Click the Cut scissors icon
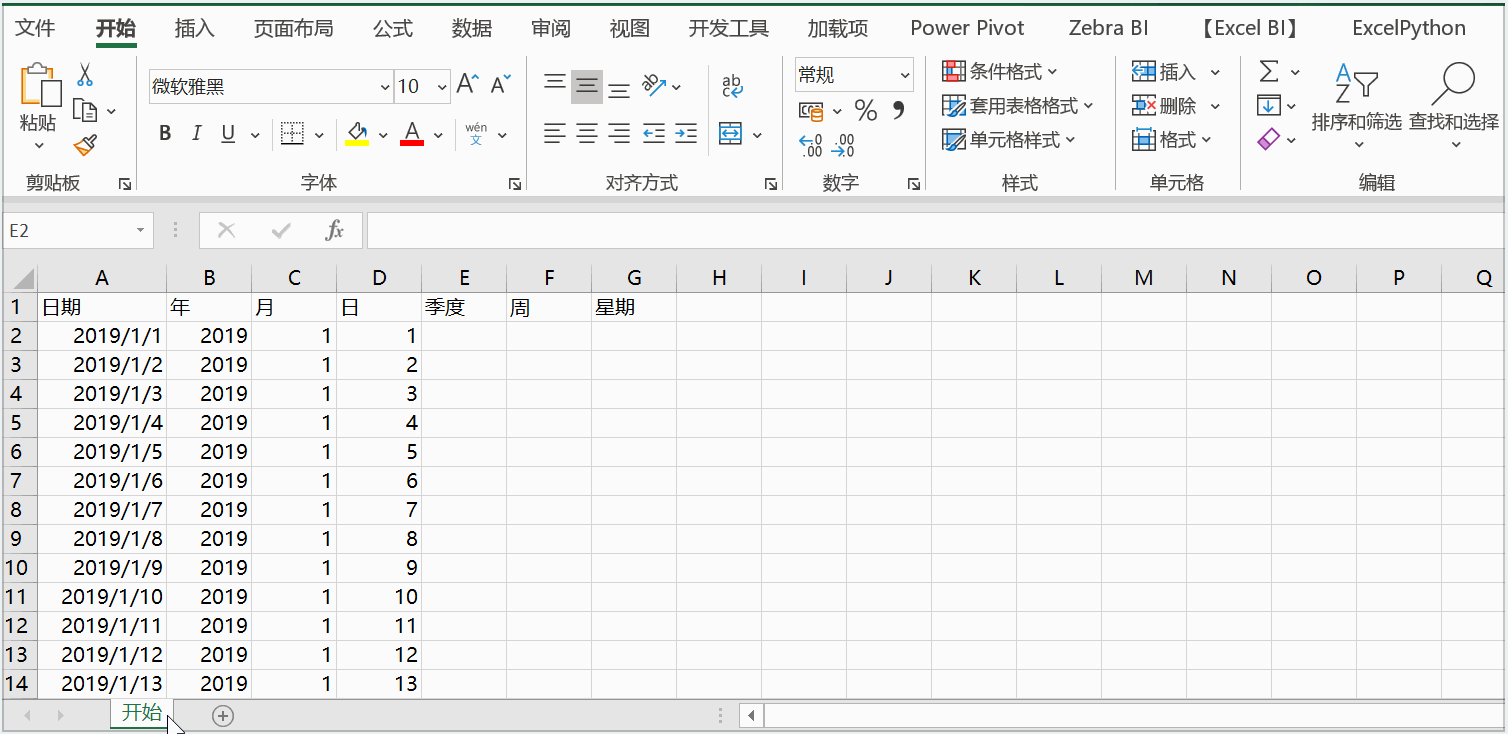1508x734 pixels. point(85,74)
